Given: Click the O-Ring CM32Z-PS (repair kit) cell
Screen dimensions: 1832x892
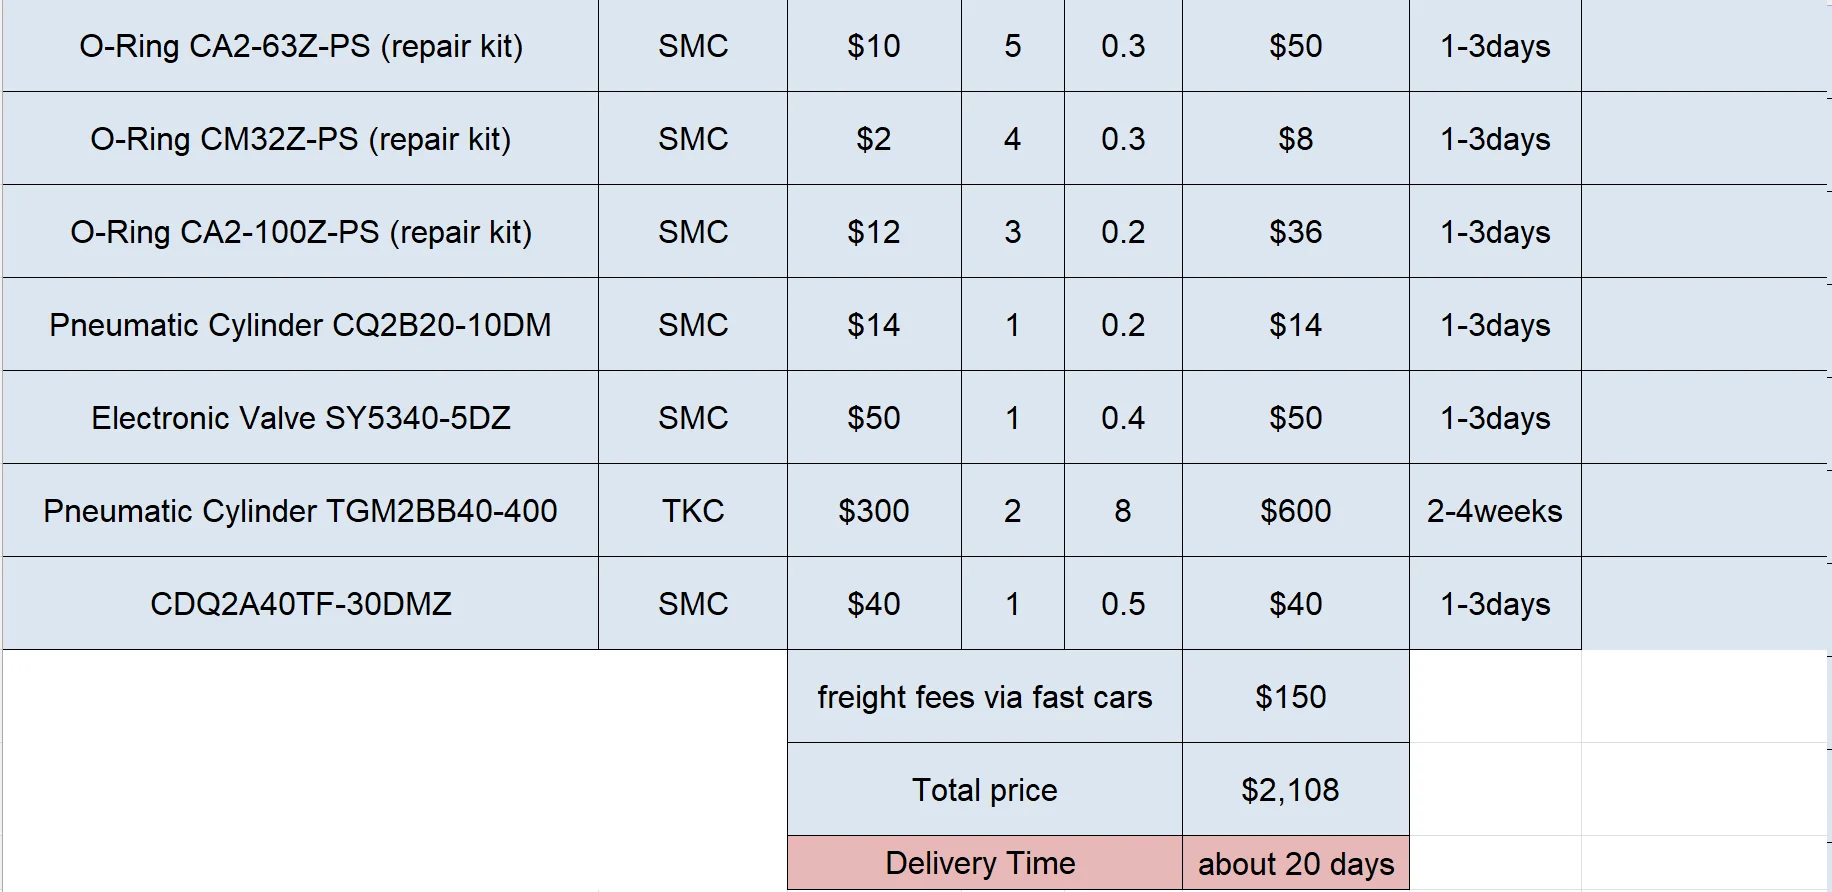Looking at the screenshot, I should [x=300, y=139].
